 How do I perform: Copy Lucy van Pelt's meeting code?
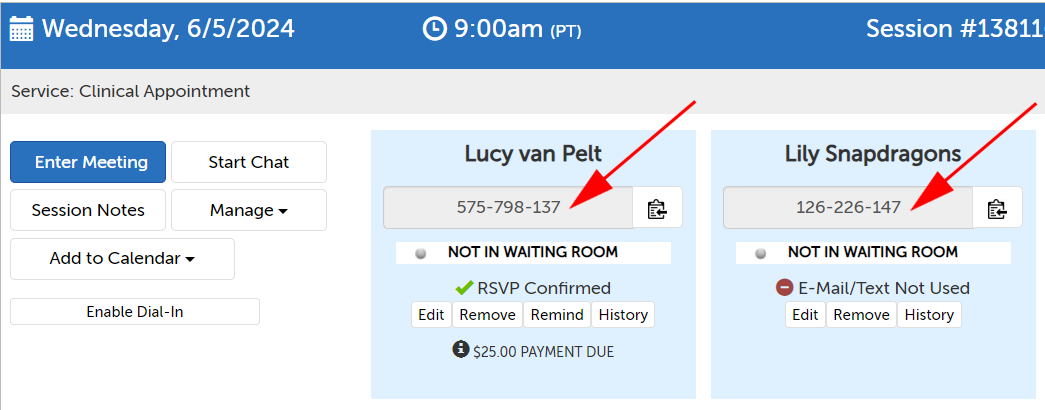[x=657, y=208]
